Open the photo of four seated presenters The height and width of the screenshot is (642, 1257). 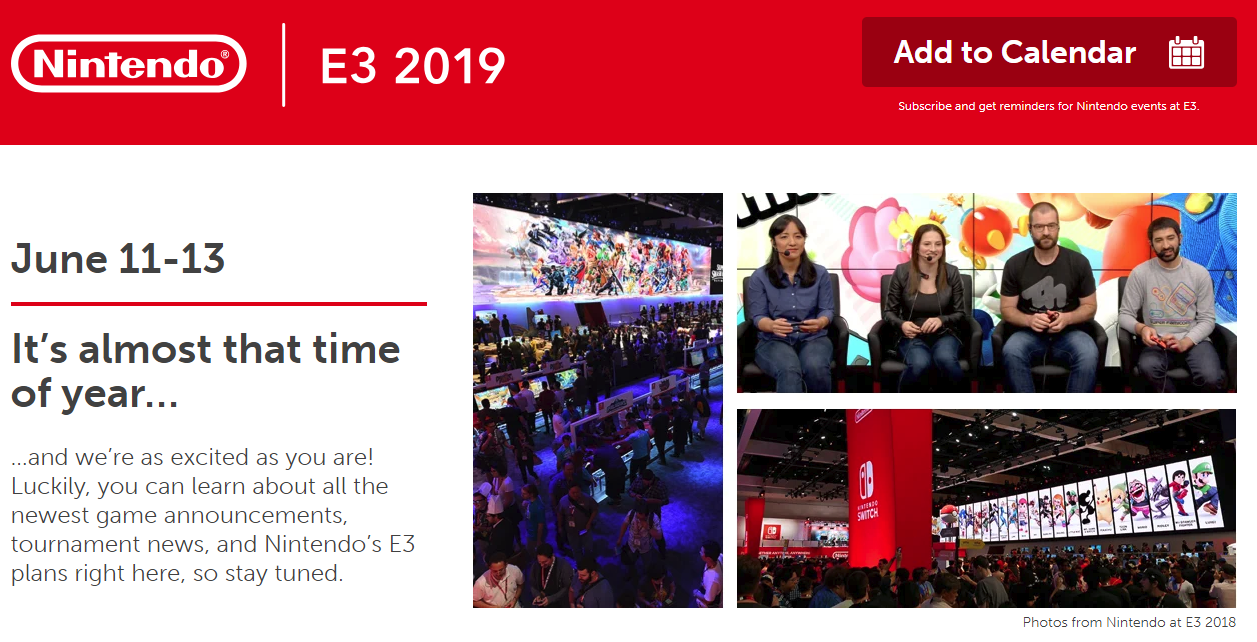pyautogui.click(x=986, y=292)
